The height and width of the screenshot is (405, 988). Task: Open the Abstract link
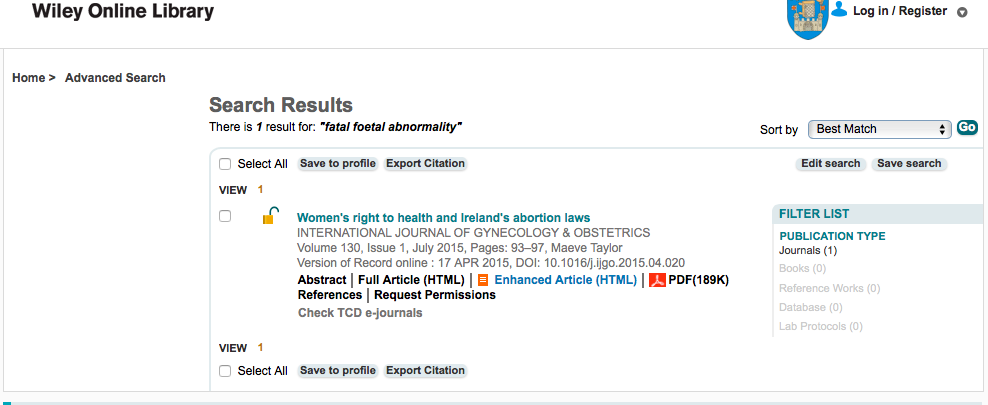pos(322,280)
